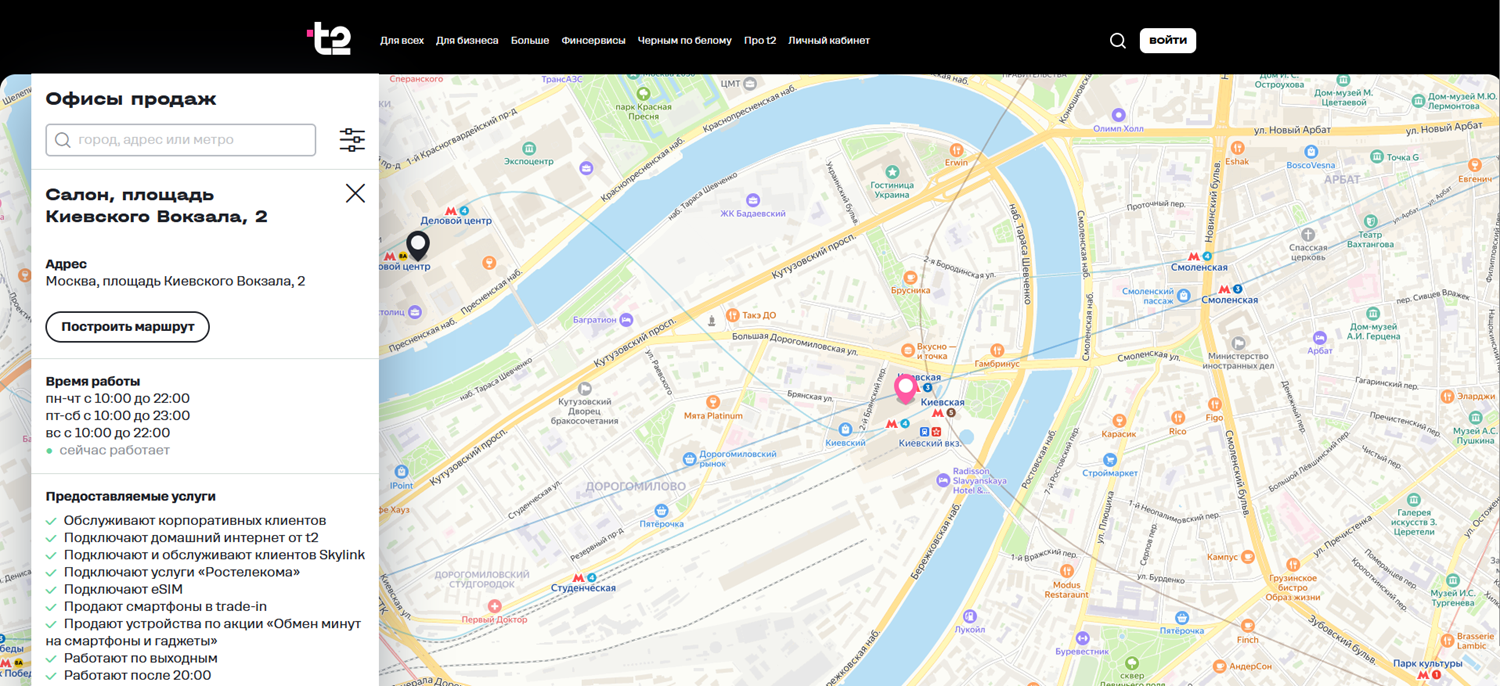The width and height of the screenshot is (1500, 686).
Task: Click the Олимп Холл marker
Action: point(1119,115)
